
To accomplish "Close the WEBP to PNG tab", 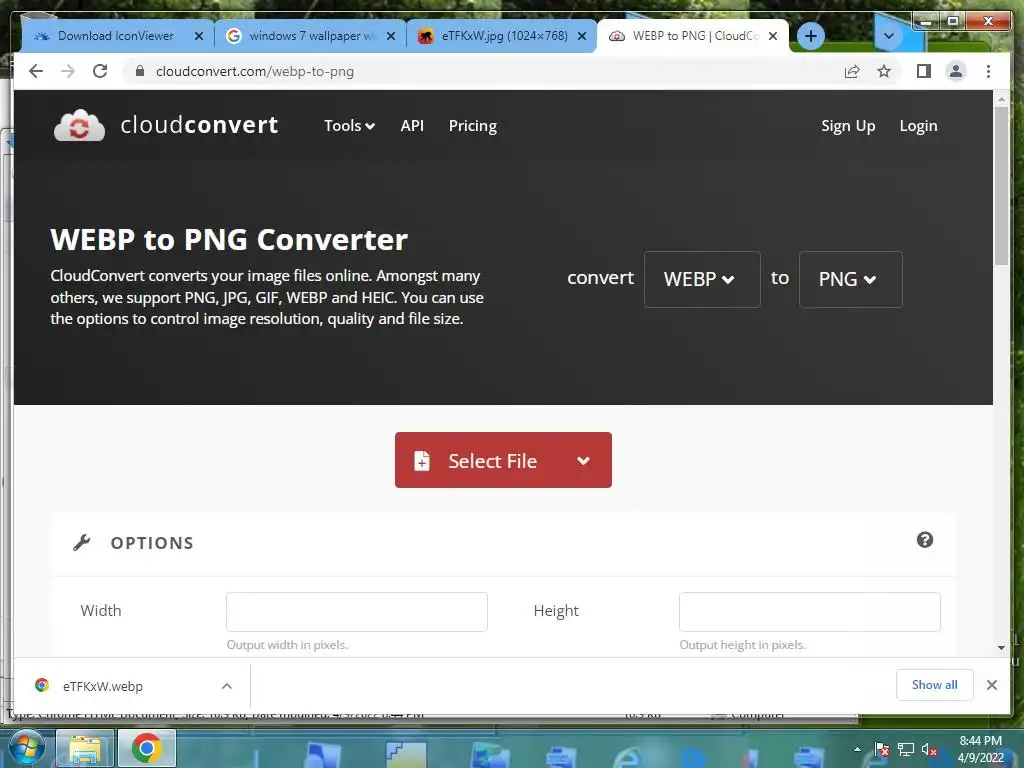I will click(773, 36).
